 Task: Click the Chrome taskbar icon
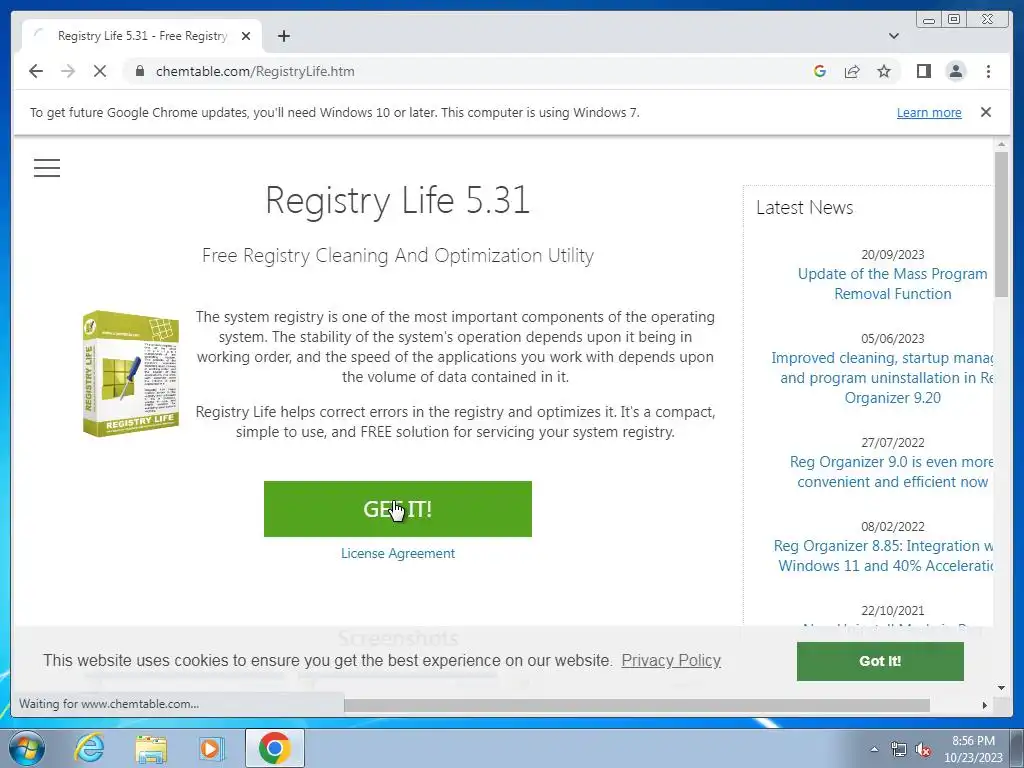[274, 748]
